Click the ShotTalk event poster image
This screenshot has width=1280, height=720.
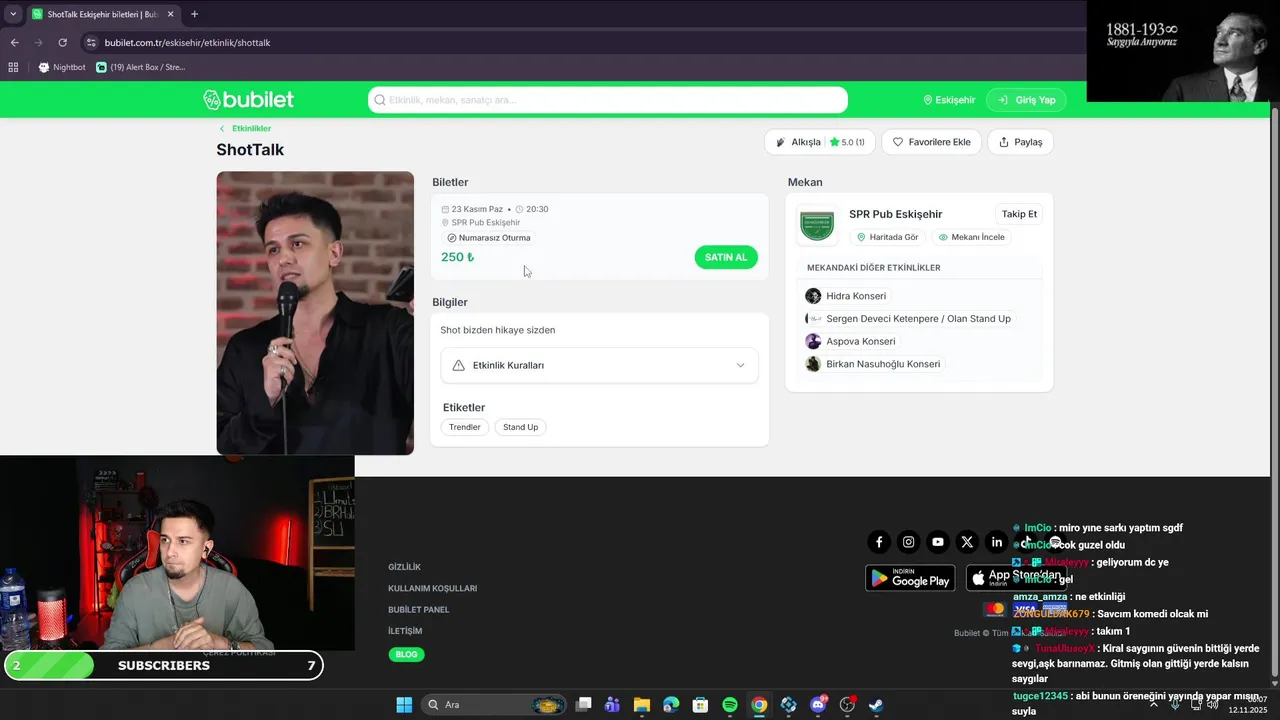pyautogui.click(x=315, y=313)
